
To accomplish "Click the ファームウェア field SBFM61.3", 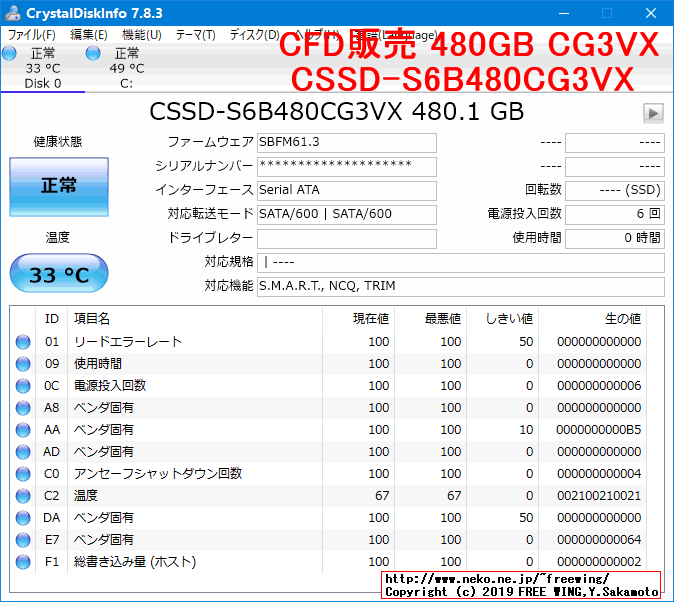I will (x=347, y=143).
